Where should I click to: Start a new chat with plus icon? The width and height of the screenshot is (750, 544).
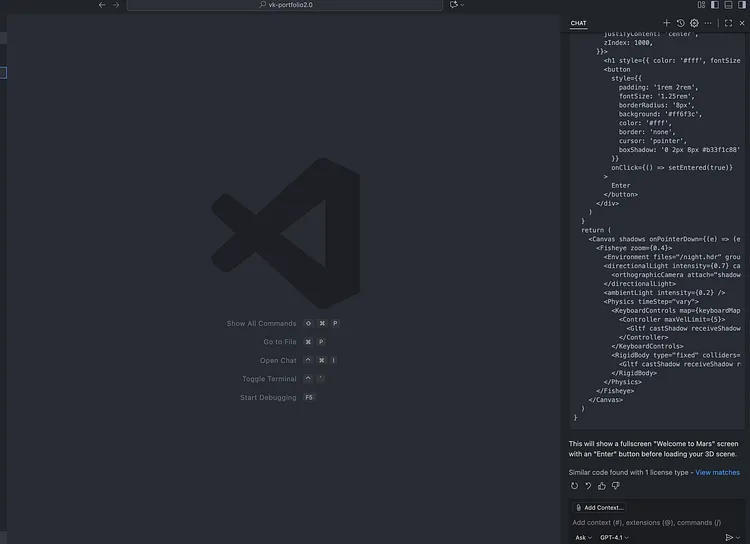click(x=667, y=23)
